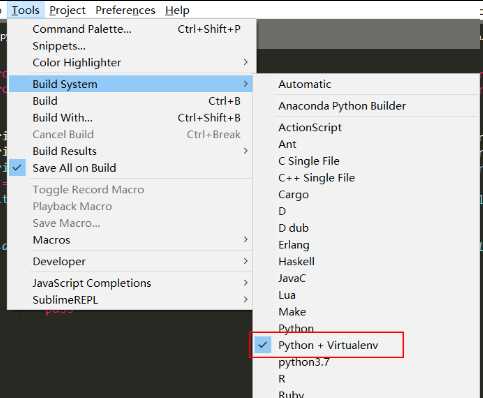483x398 pixels.
Task: Open the Project menu
Action: pyautogui.click(x=67, y=10)
